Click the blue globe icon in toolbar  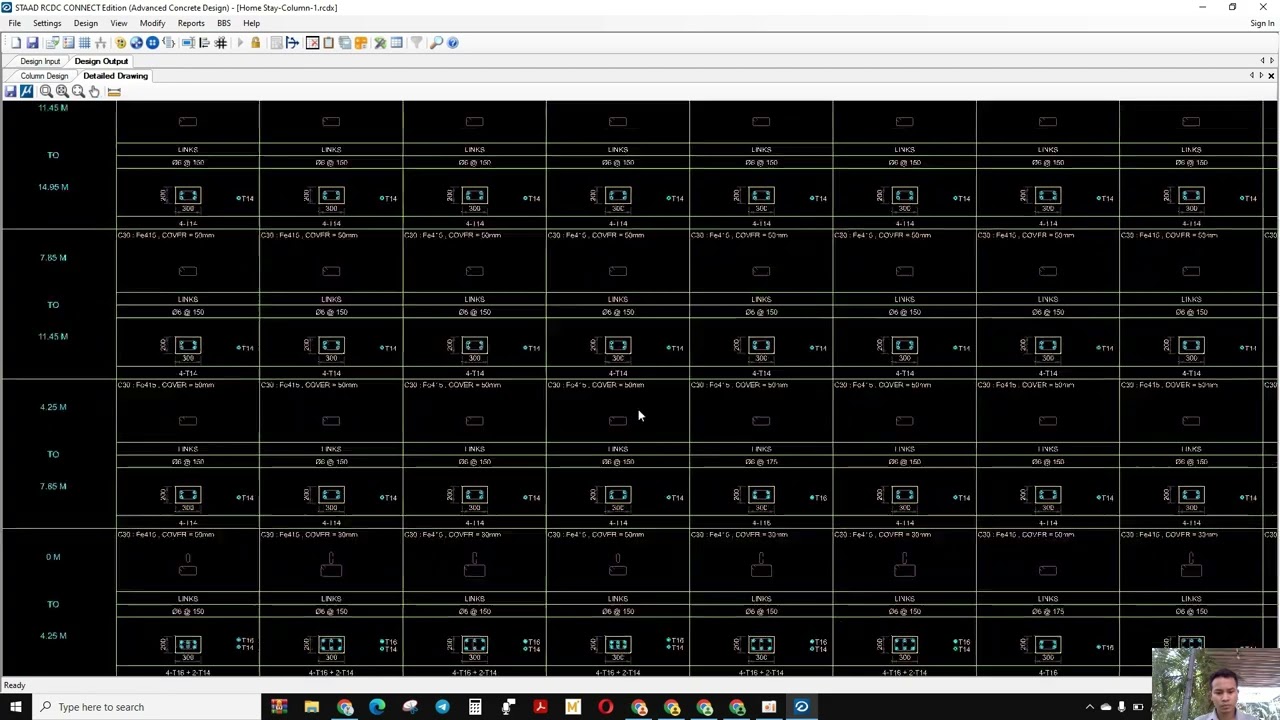[136, 43]
